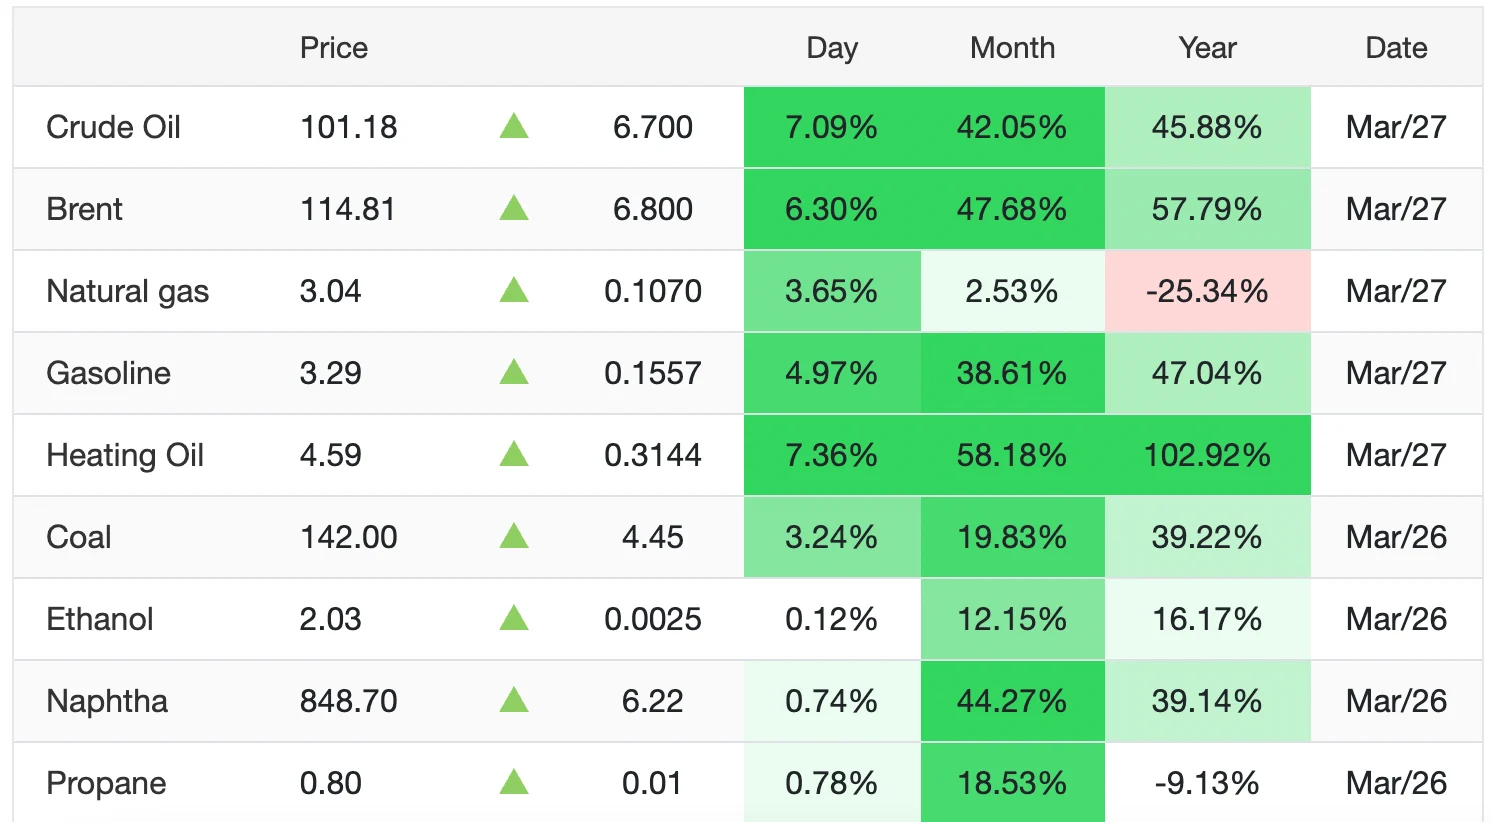Image resolution: width=1492 pixels, height=822 pixels.
Task: Click the Ethanol row's green arrow
Action: pyautogui.click(x=513, y=618)
